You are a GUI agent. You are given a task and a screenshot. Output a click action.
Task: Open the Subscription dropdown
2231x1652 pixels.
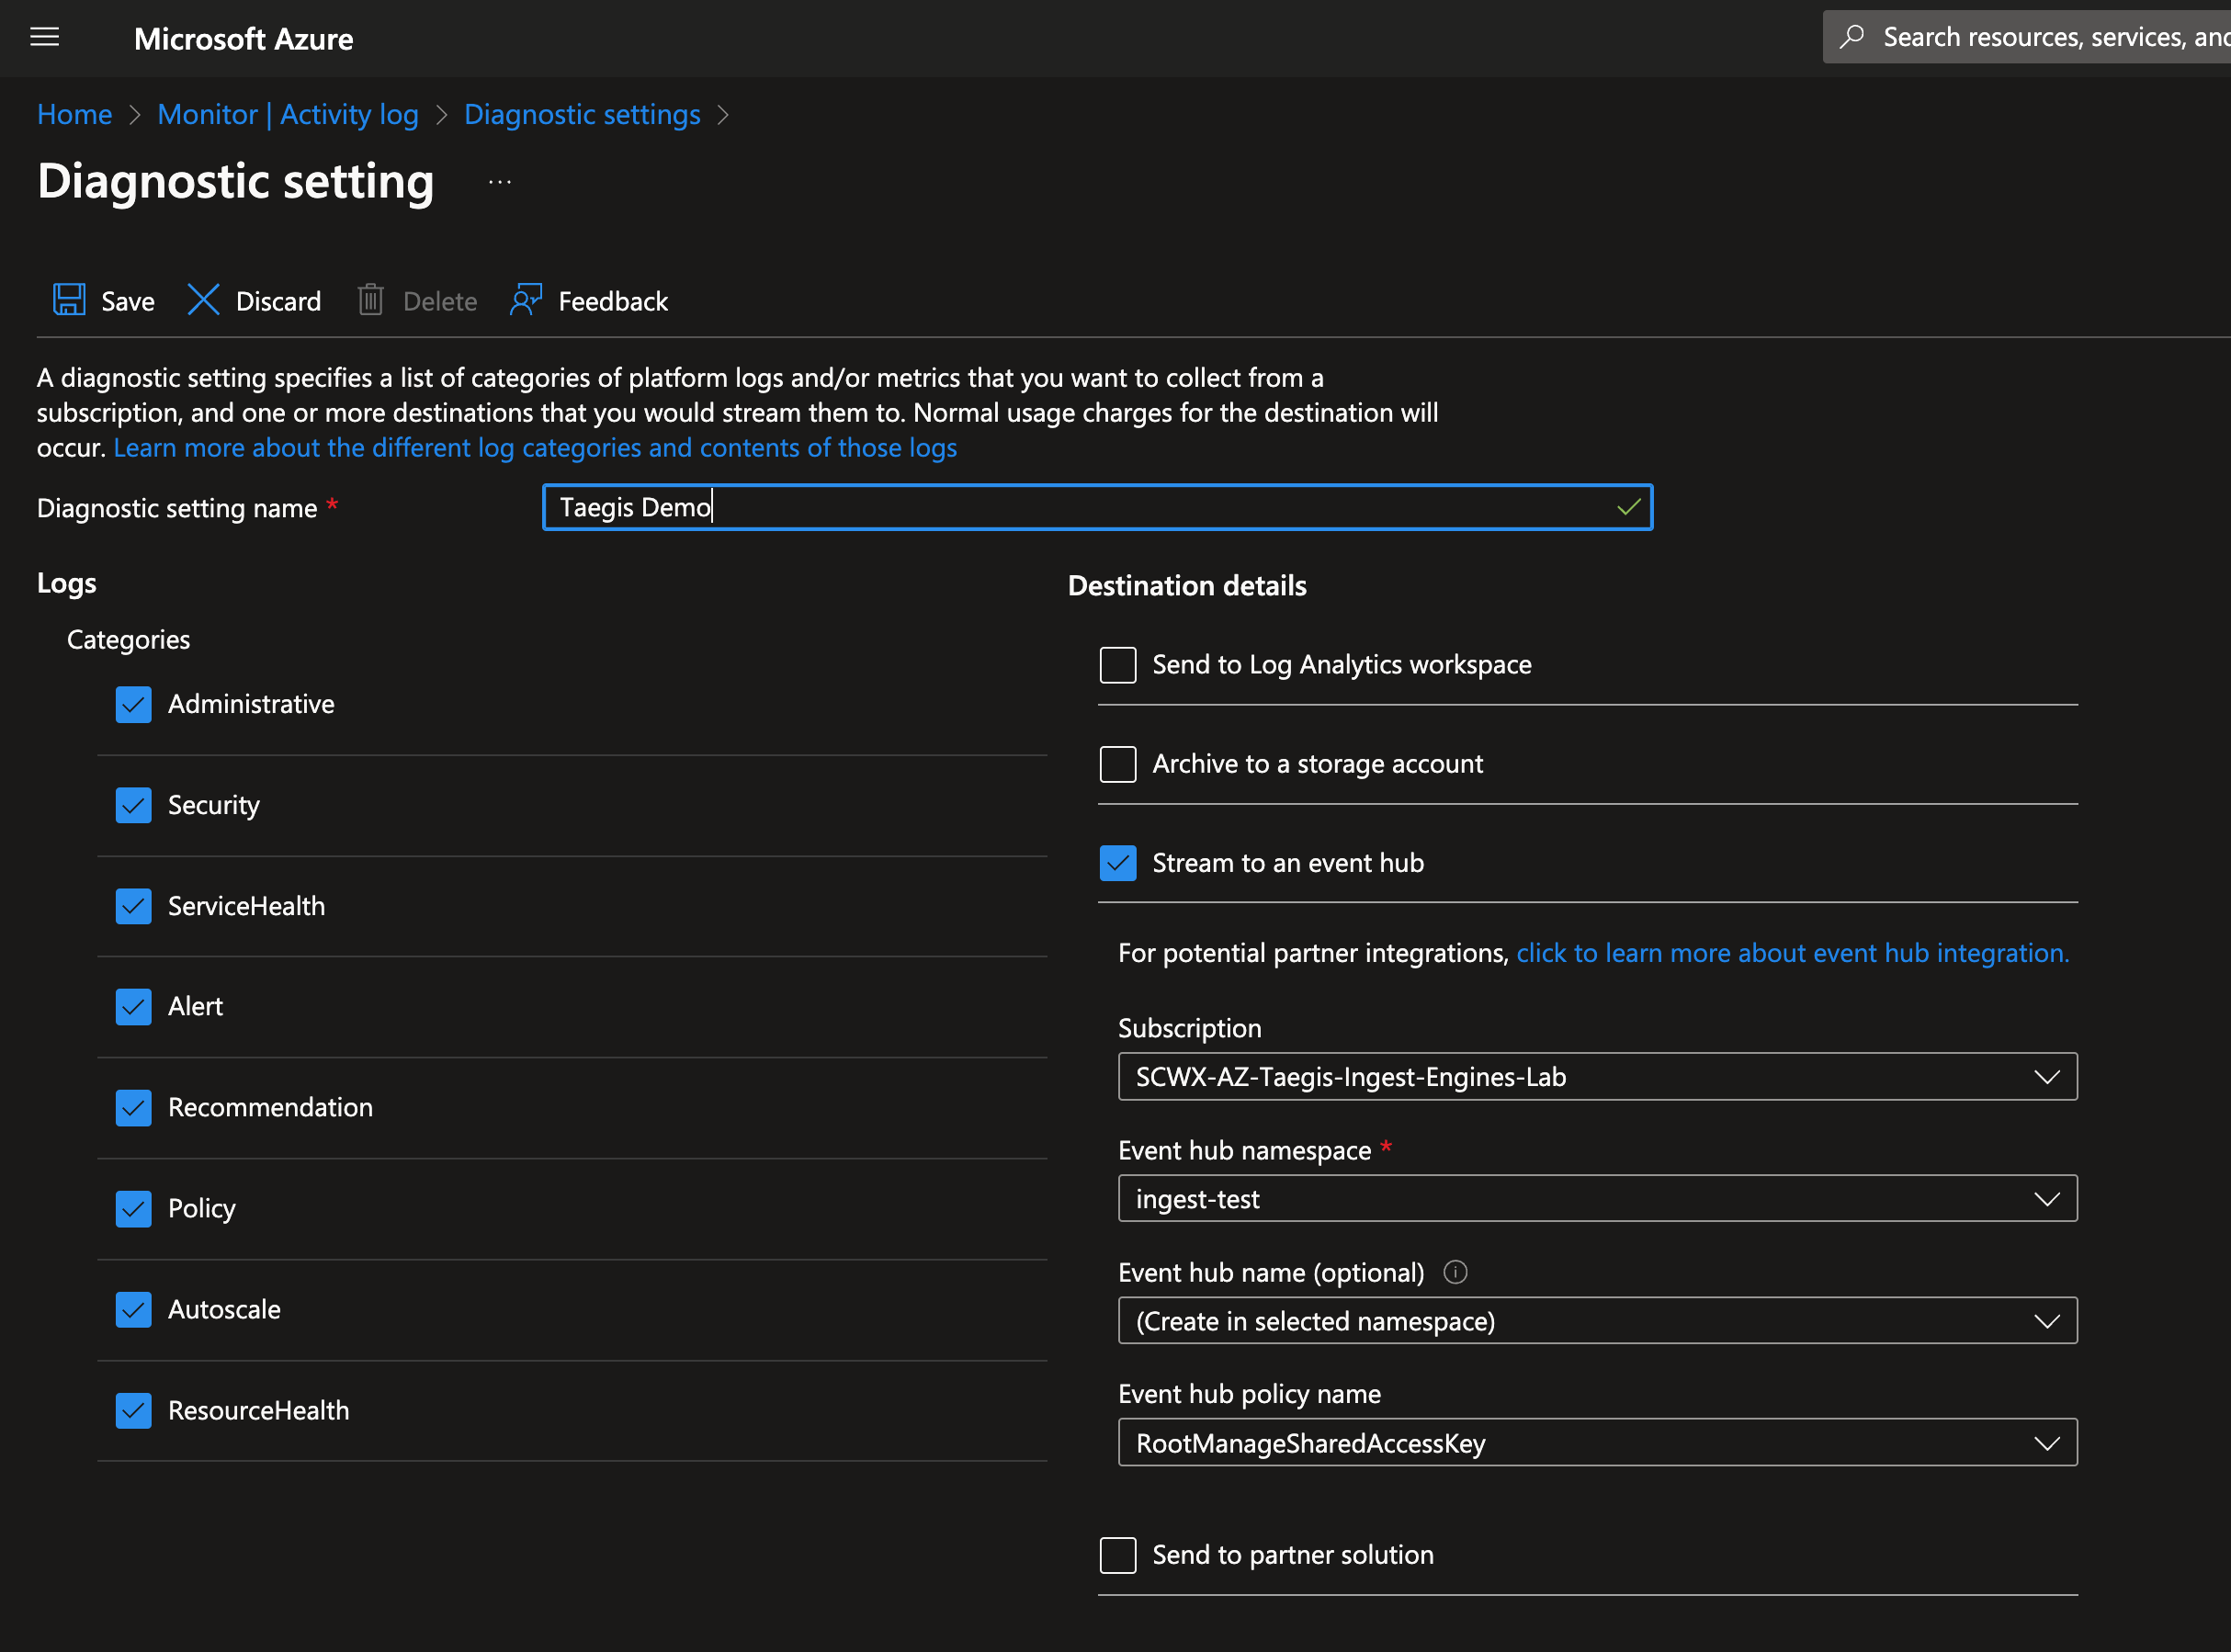1597,1076
